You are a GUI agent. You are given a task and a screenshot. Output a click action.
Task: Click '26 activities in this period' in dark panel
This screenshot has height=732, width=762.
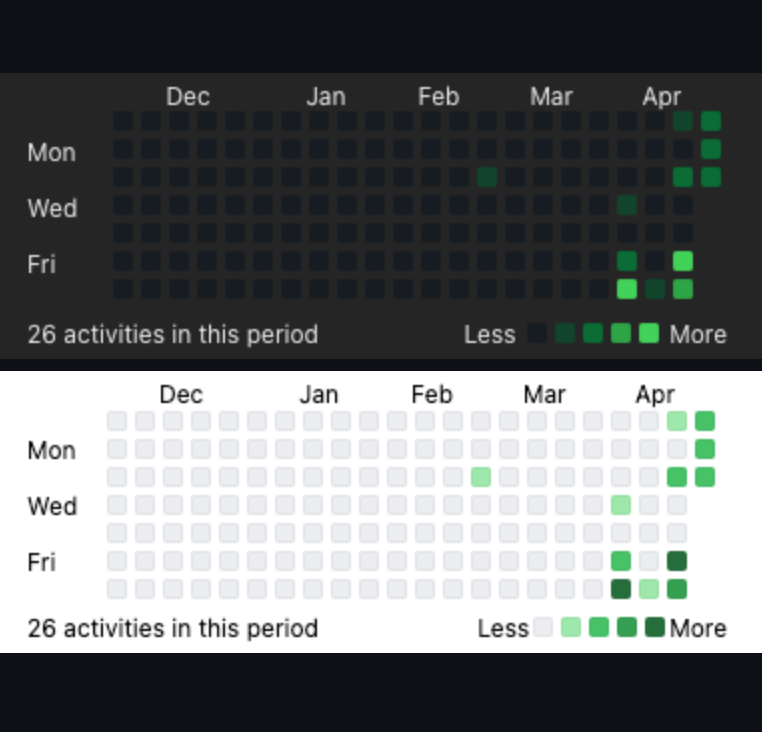point(173,334)
